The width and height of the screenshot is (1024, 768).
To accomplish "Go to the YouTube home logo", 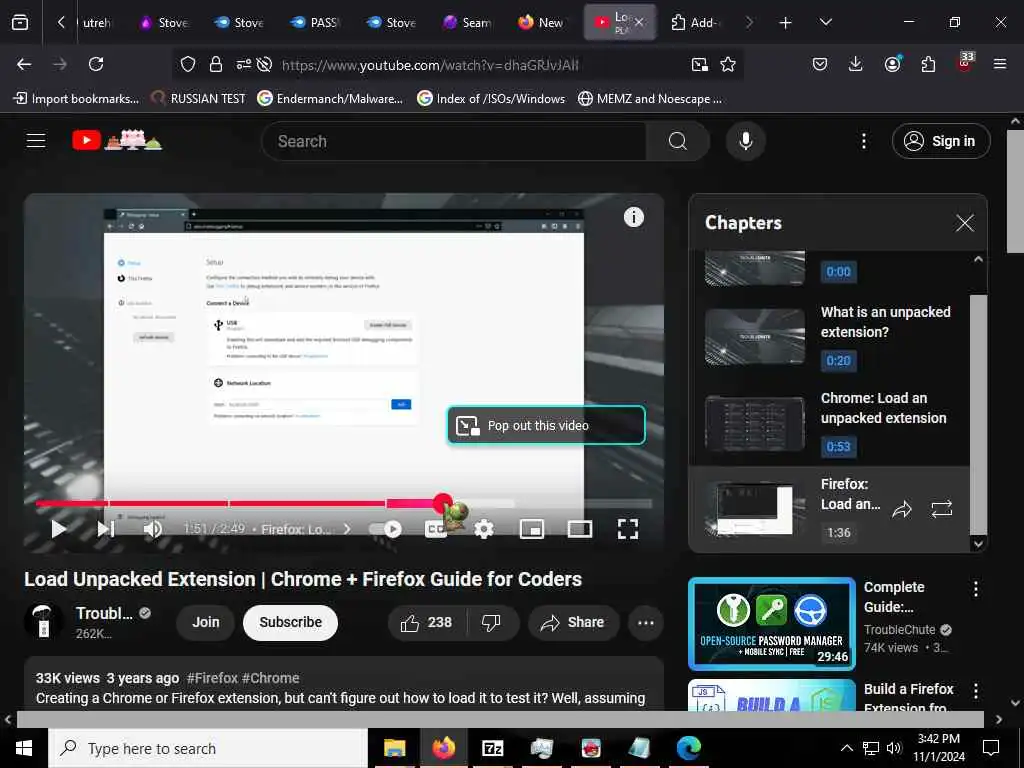I will (117, 140).
